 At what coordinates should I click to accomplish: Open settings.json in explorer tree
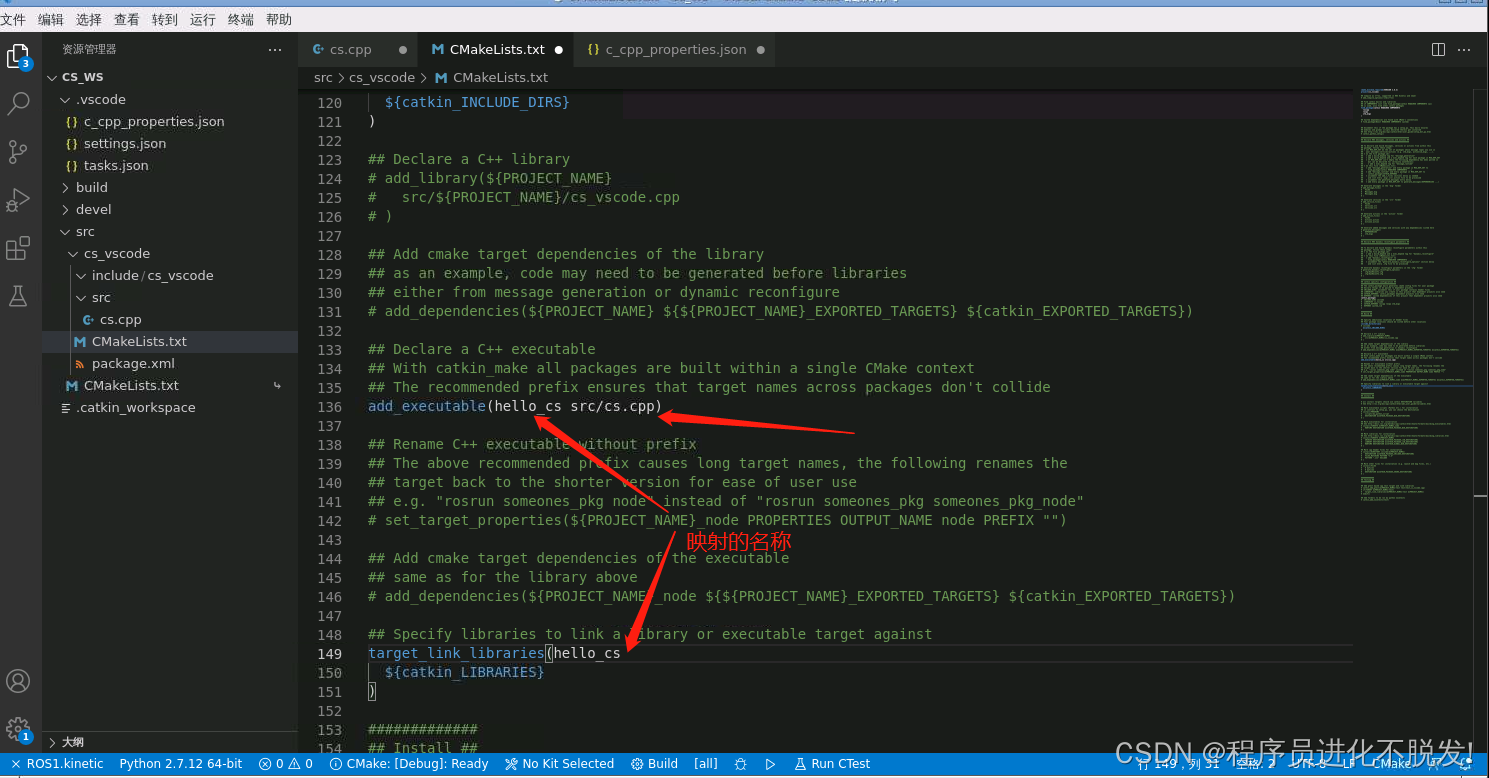click(125, 143)
